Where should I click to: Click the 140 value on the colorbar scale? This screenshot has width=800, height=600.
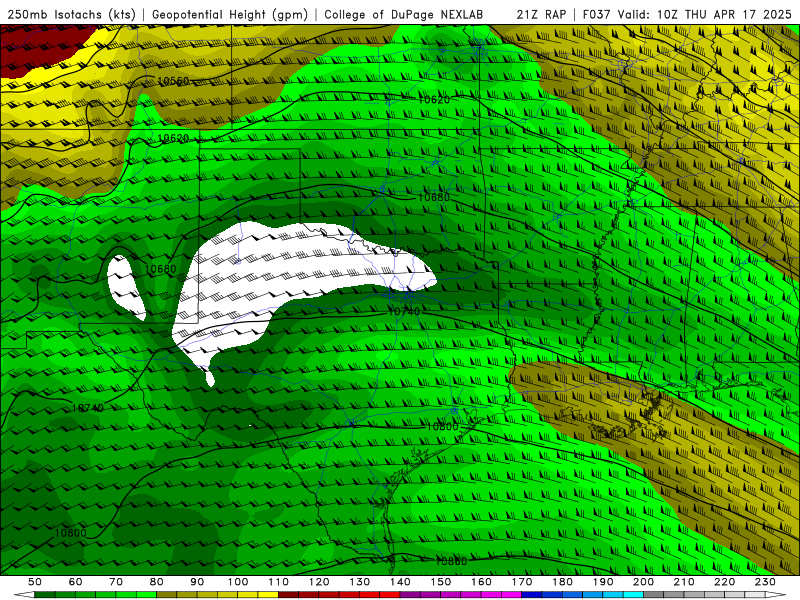click(x=400, y=582)
